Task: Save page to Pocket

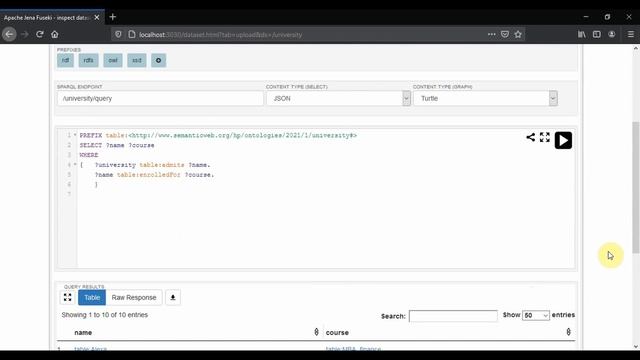Action: [505, 34]
